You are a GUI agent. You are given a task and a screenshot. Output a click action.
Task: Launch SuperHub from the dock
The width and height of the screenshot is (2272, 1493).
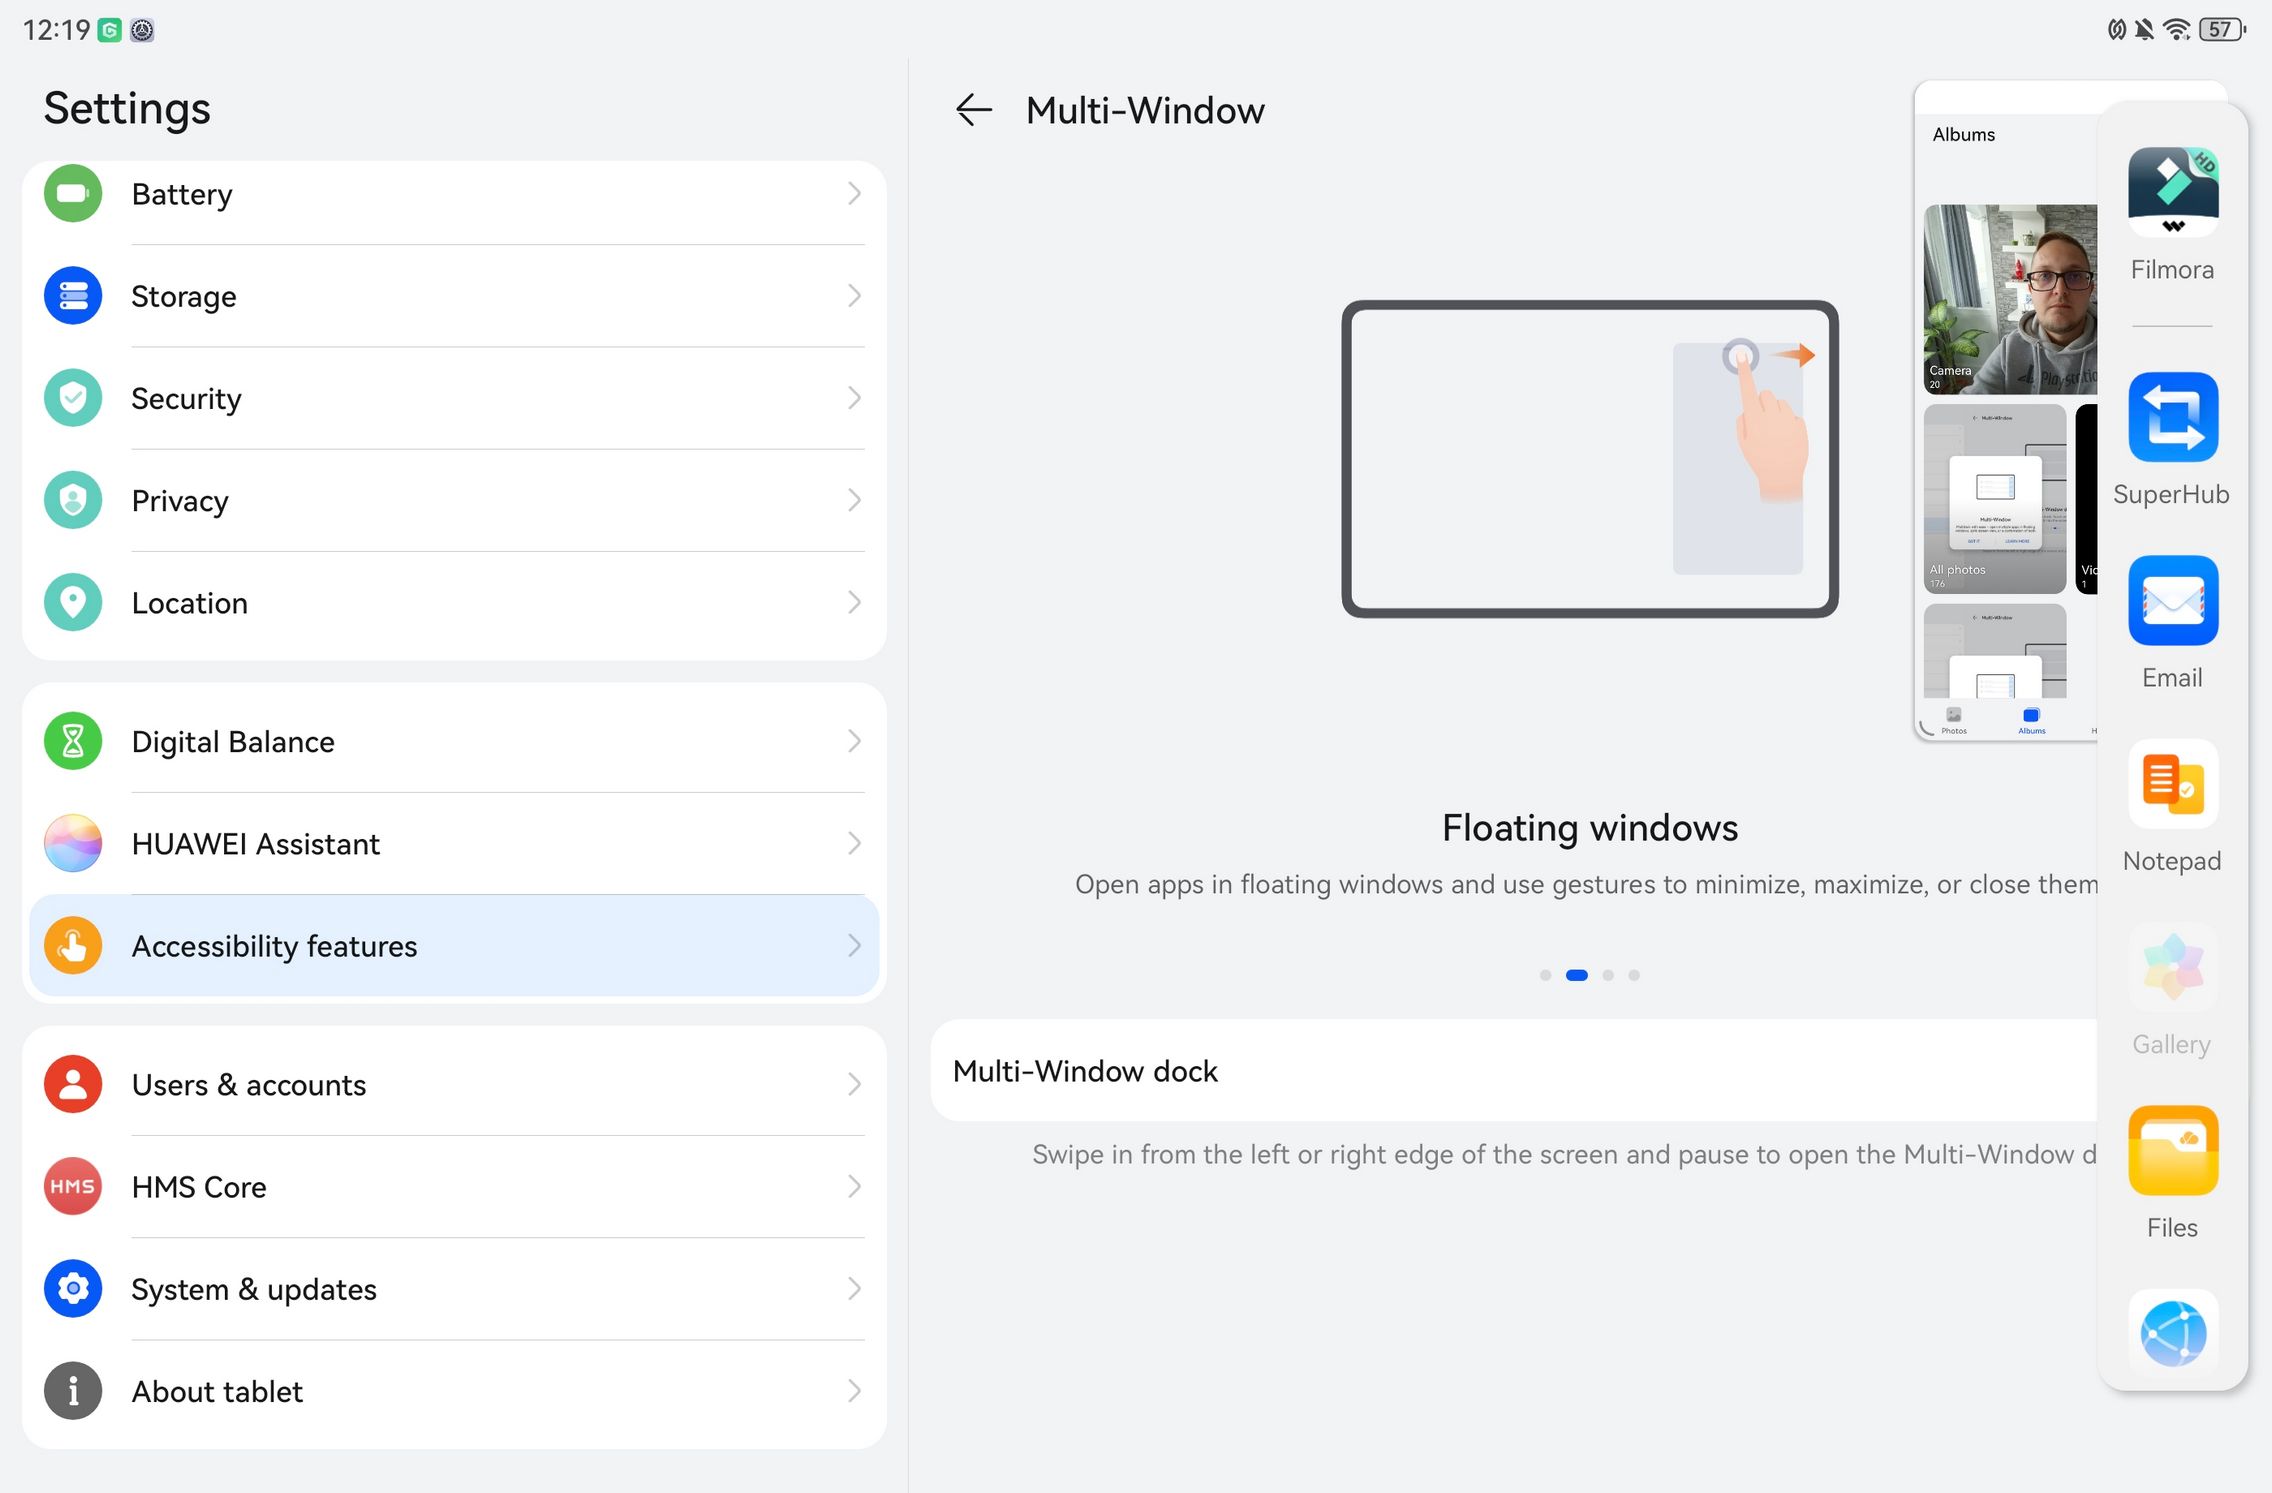click(2172, 417)
